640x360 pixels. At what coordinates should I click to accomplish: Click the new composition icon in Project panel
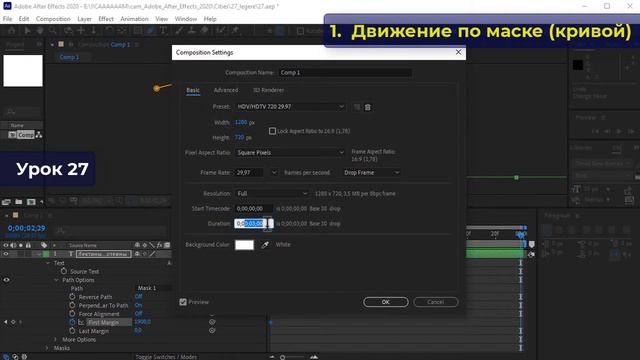pyautogui.click(x=31, y=202)
